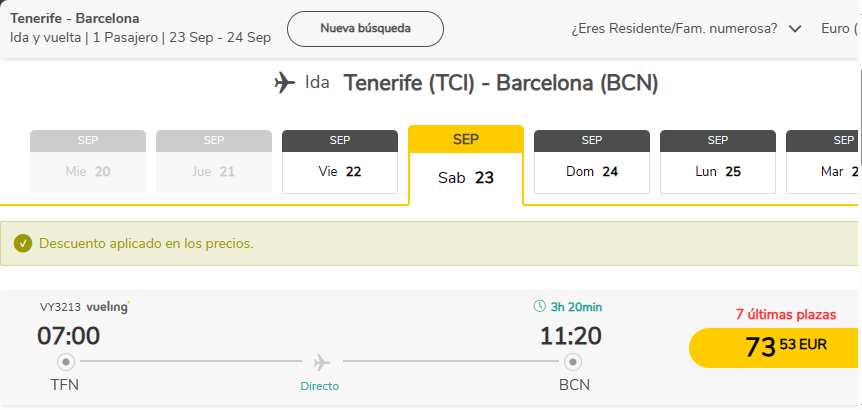Click the green checkmark discount icon
Image resolution: width=862 pixels, height=410 pixels.
[23, 243]
